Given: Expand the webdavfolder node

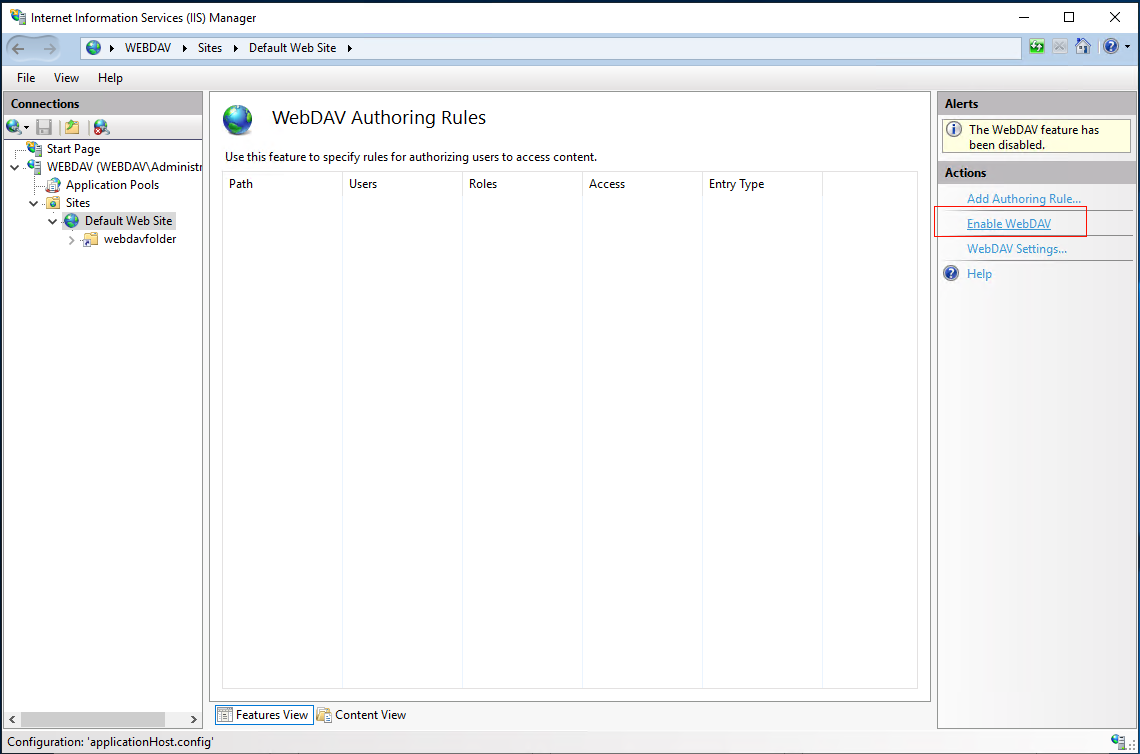Looking at the screenshot, I should [x=71, y=239].
